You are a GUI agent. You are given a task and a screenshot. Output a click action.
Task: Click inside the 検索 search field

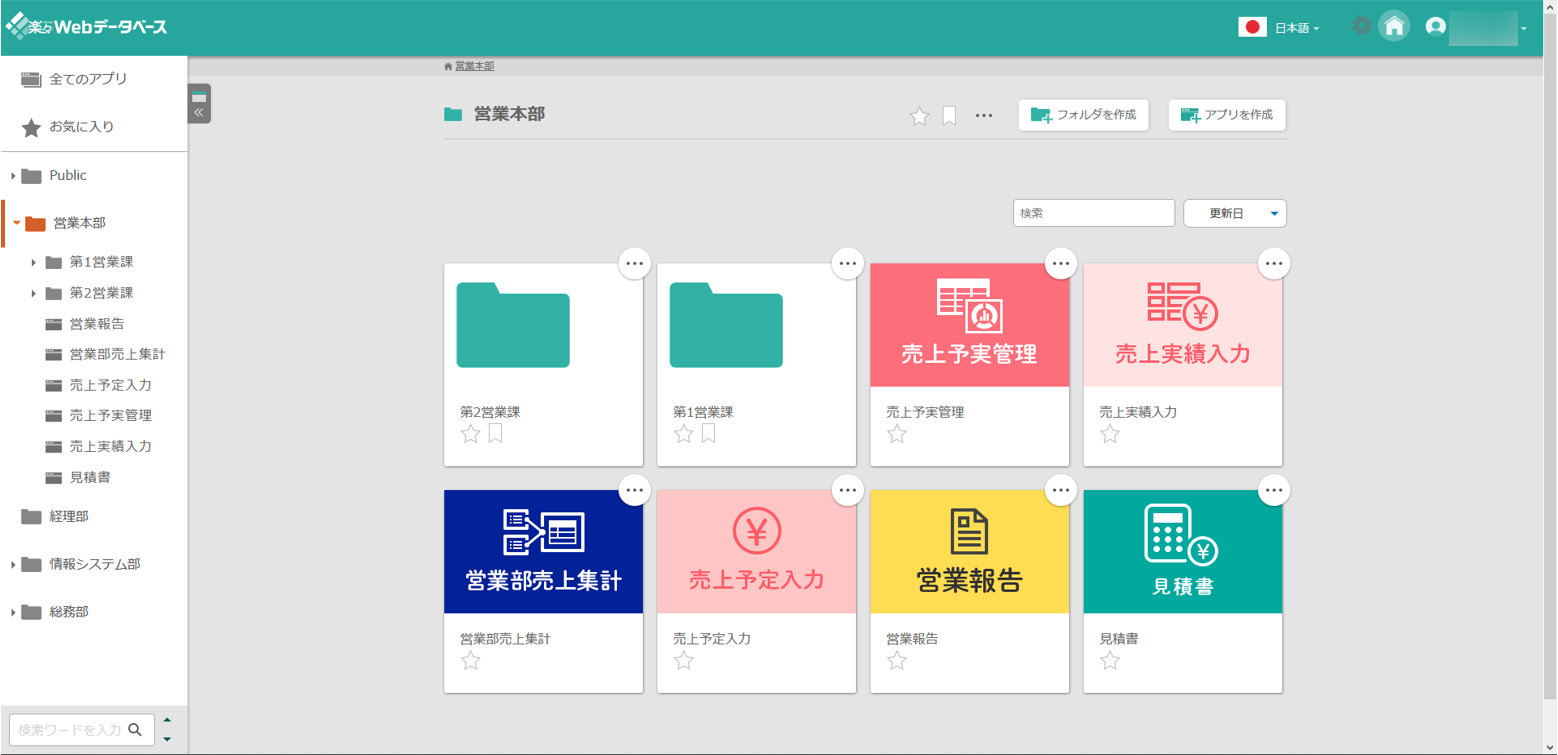pyautogui.click(x=1092, y=213)
